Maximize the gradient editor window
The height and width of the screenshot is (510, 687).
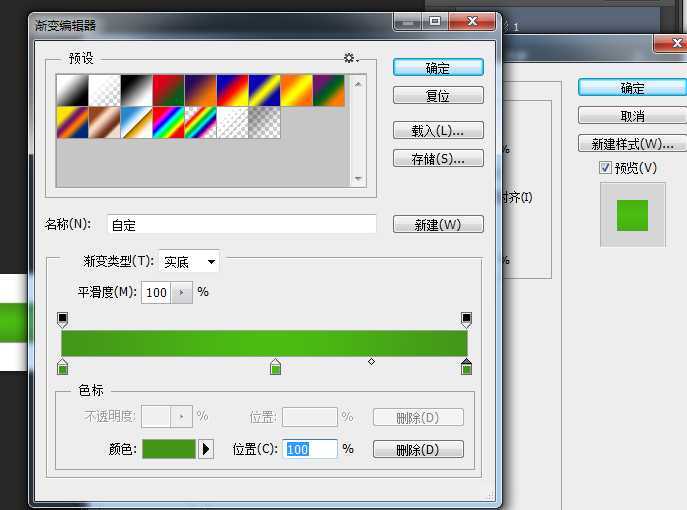(x=435, y=21)
